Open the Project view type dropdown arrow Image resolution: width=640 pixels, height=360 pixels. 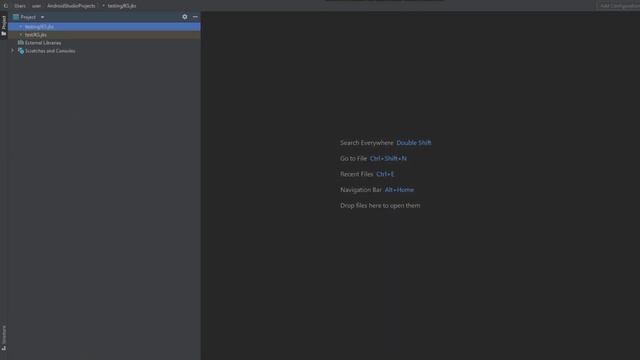pyautogui.click(x=42, y=17)
